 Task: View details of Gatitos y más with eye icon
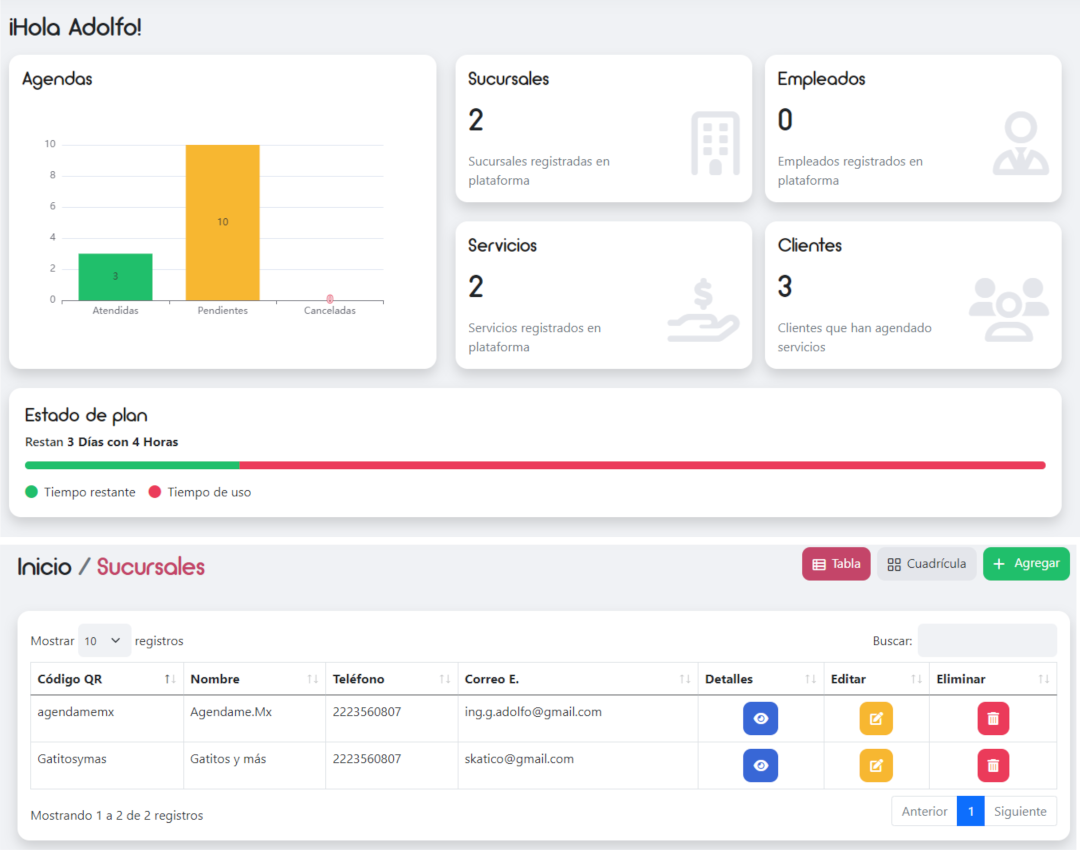click(x=760, y=765)
